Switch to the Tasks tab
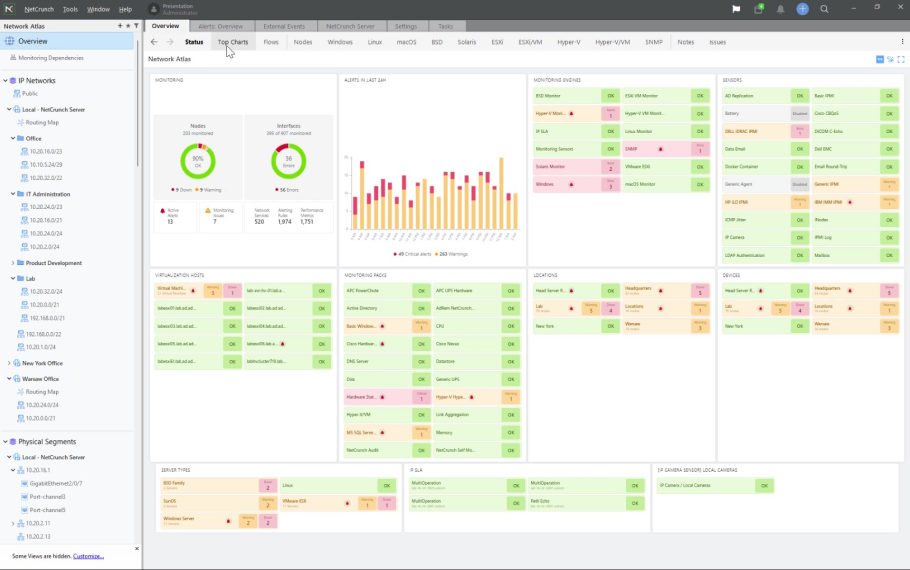 [446, 26]
